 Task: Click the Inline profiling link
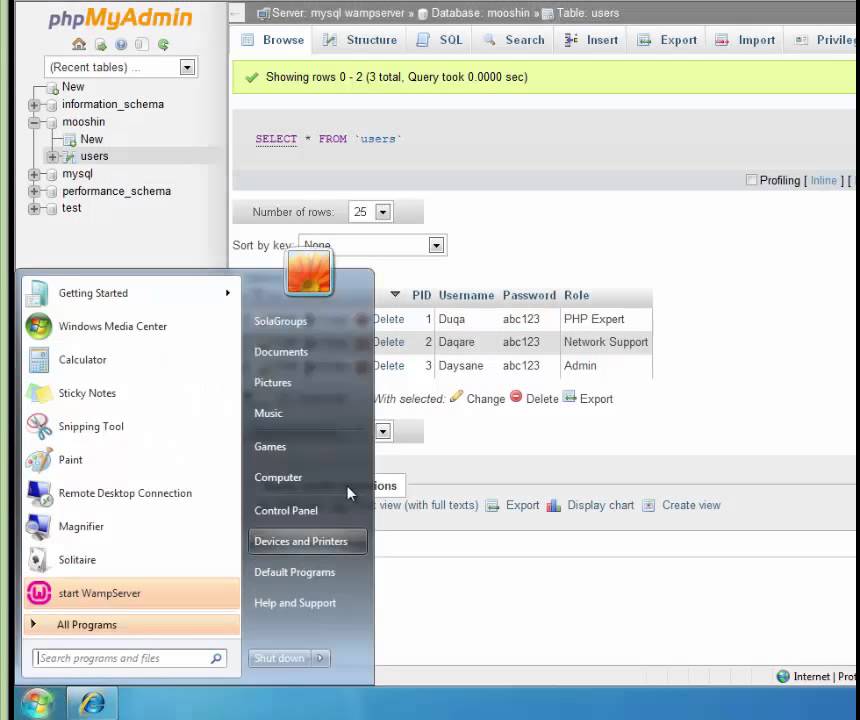point(823,180)
